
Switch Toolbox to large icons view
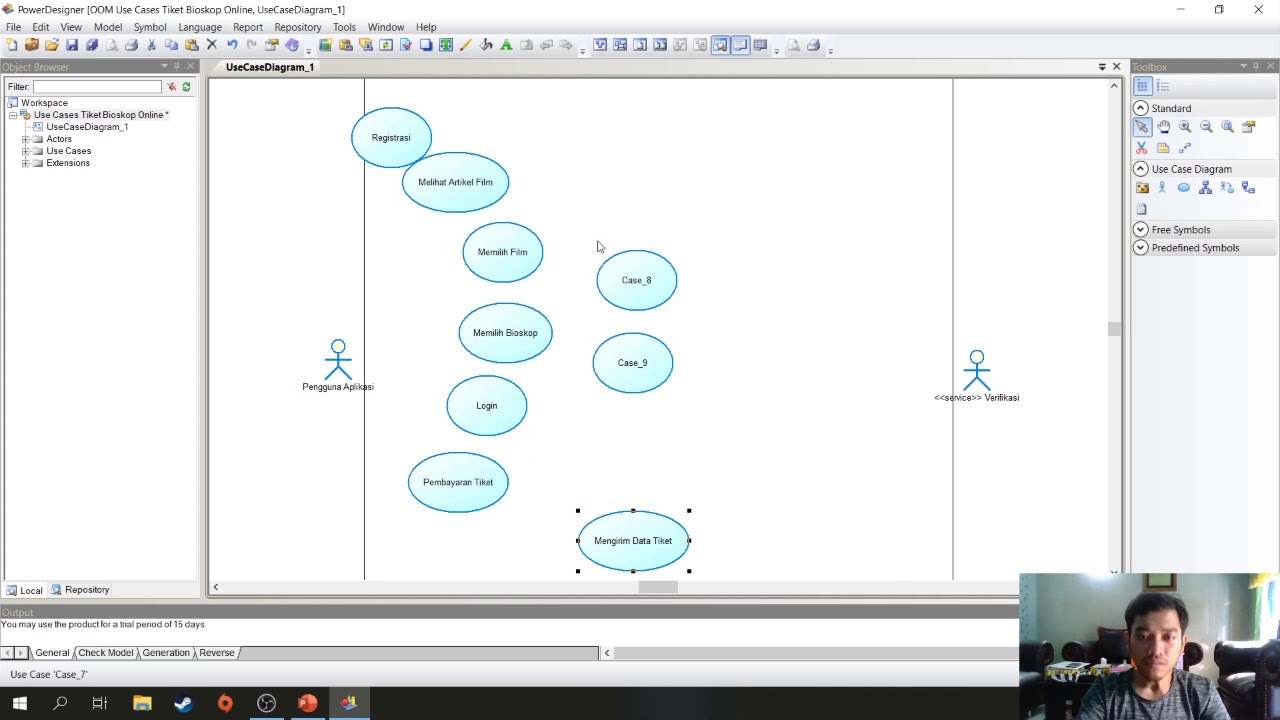click(x=1142, y=86)
